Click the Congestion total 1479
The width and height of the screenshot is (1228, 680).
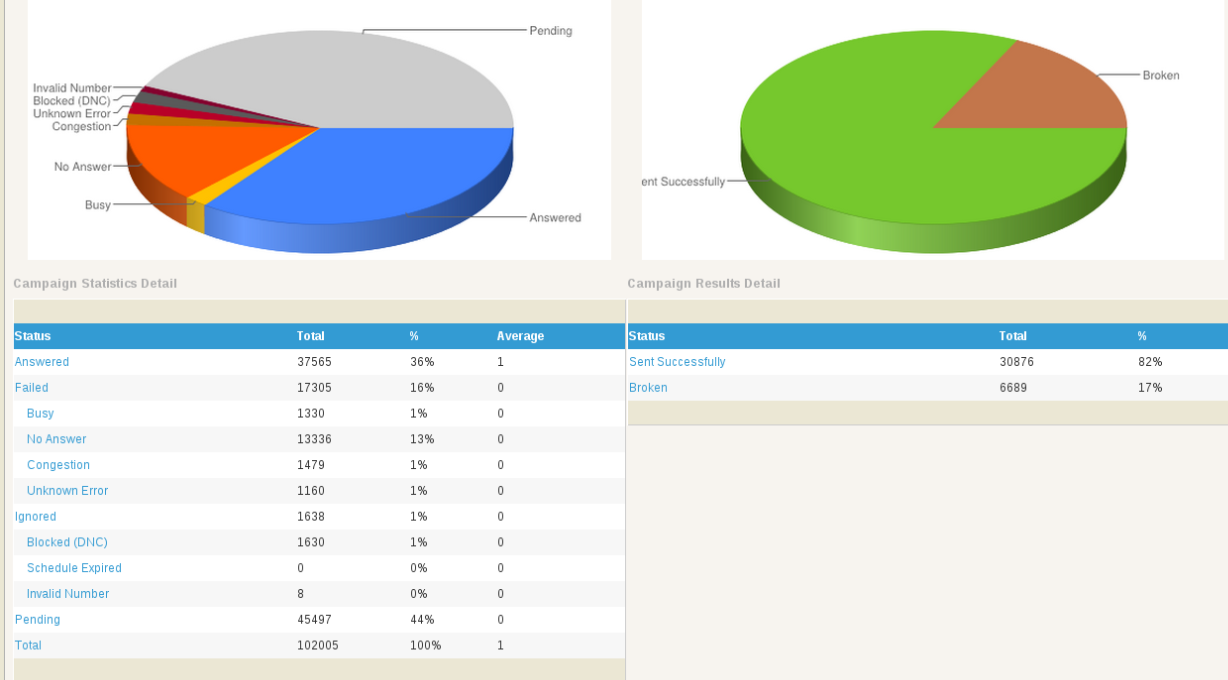(311, 466)
